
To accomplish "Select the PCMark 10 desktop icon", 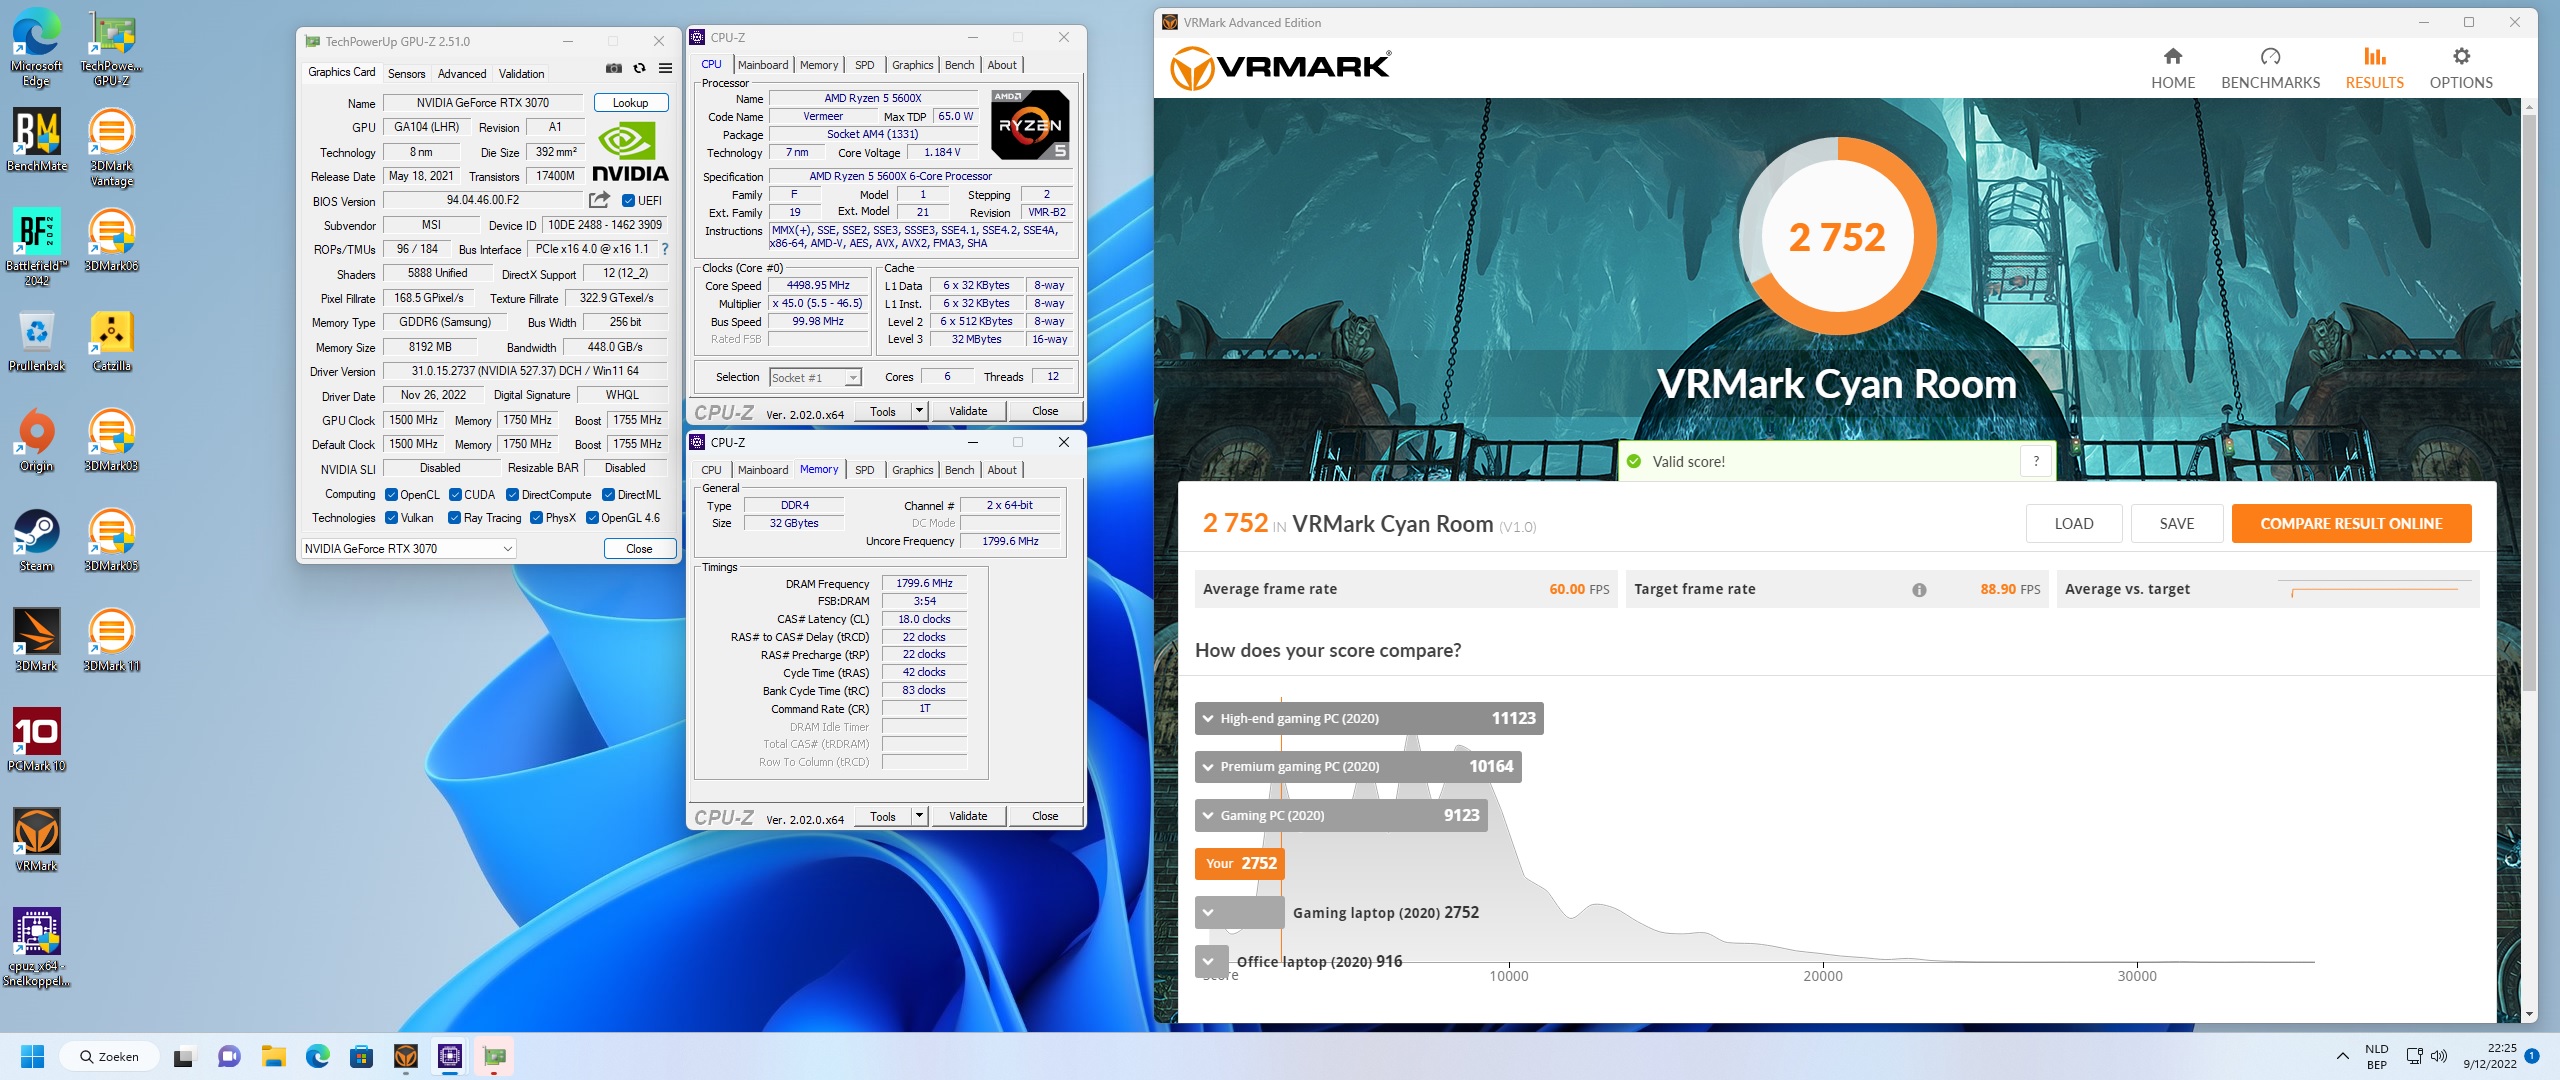I will point(36,740).
